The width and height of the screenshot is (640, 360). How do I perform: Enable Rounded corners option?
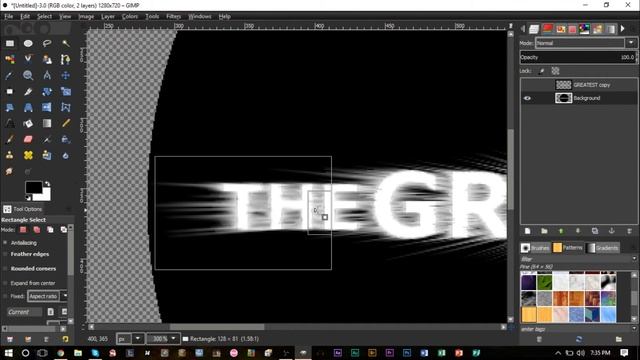pos(5,269)
